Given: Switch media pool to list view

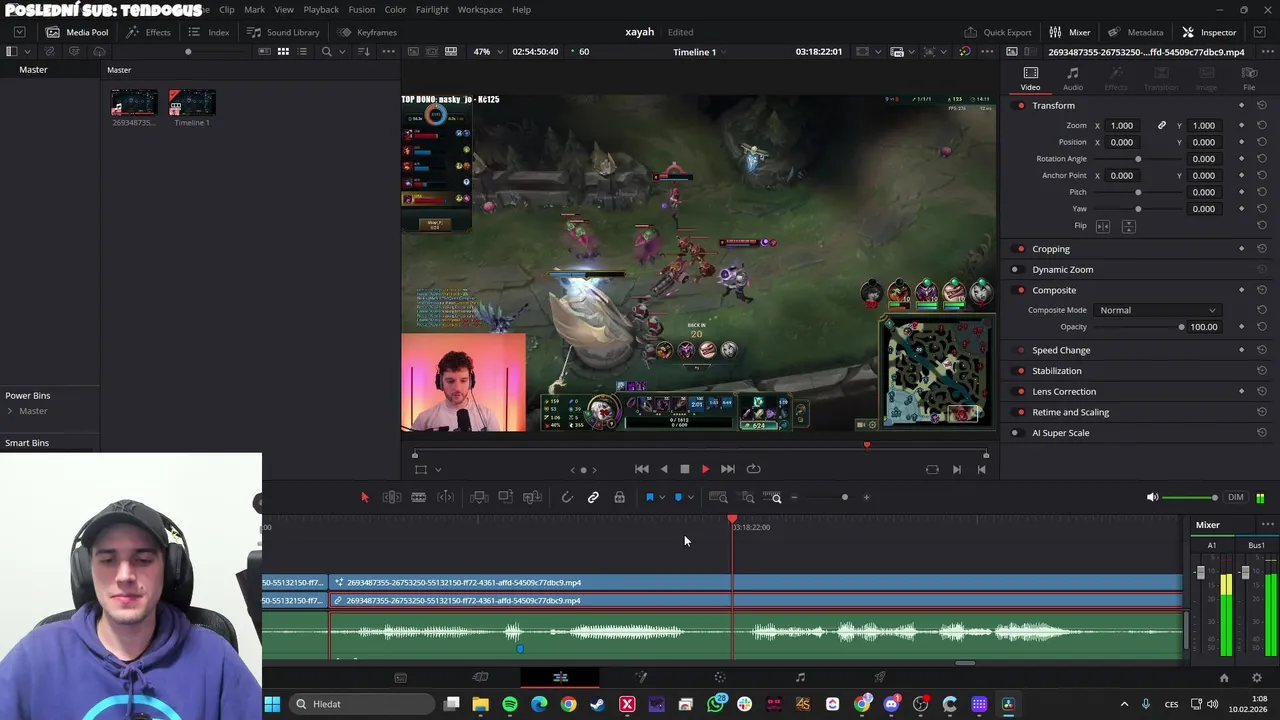Looking at the screenshot, I should point(301,52).
